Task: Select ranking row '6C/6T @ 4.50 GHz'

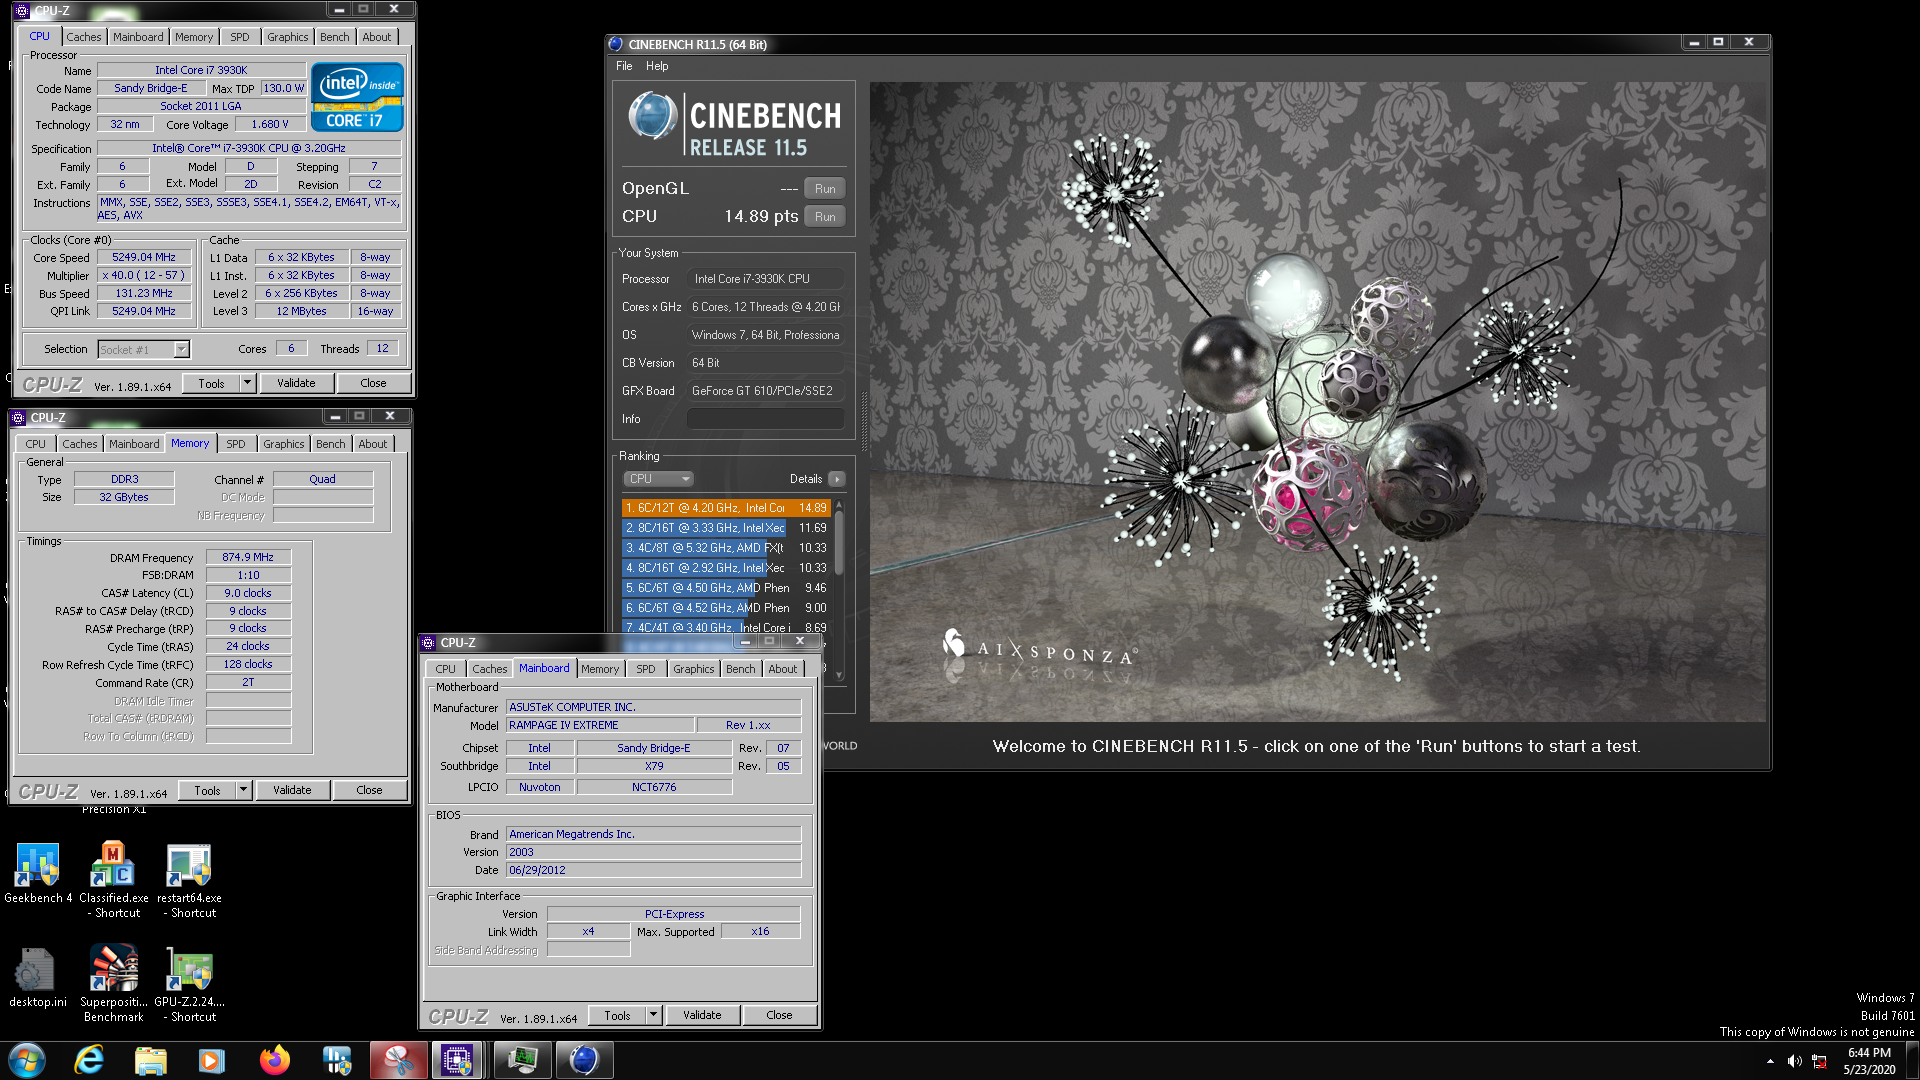Action: click(726, 588)
